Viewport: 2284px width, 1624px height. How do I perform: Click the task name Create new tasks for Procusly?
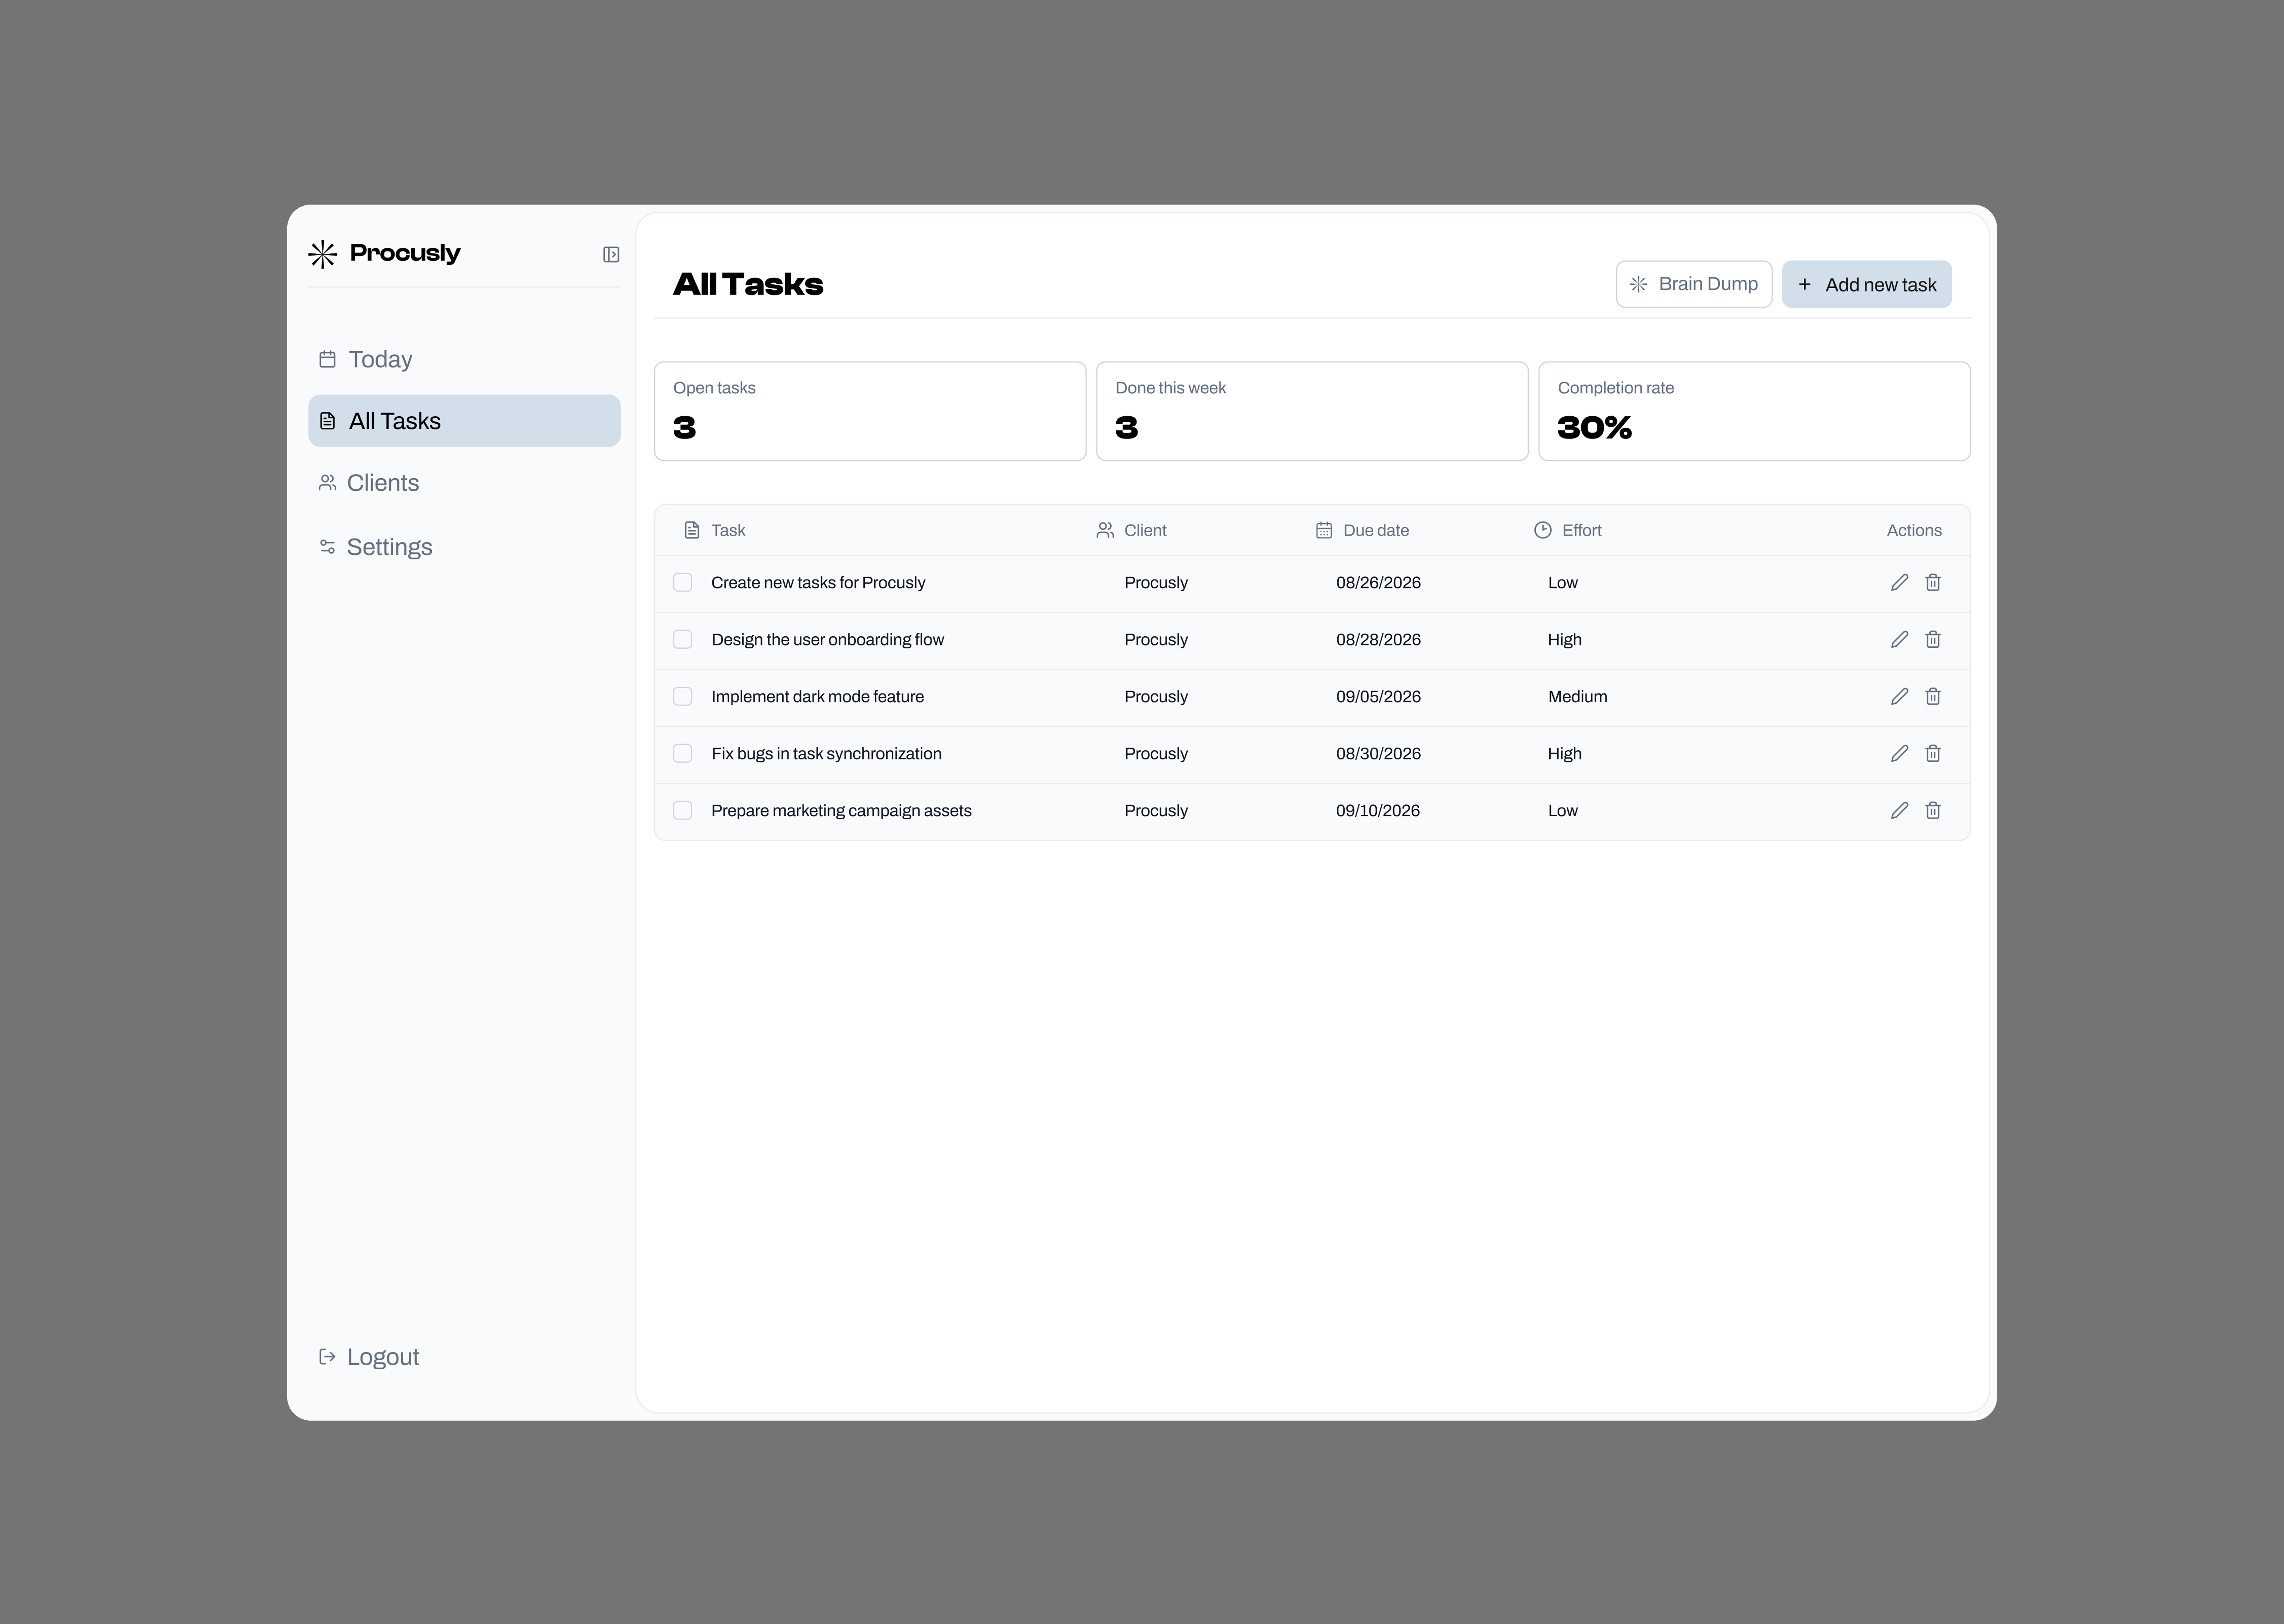point(818,583)
